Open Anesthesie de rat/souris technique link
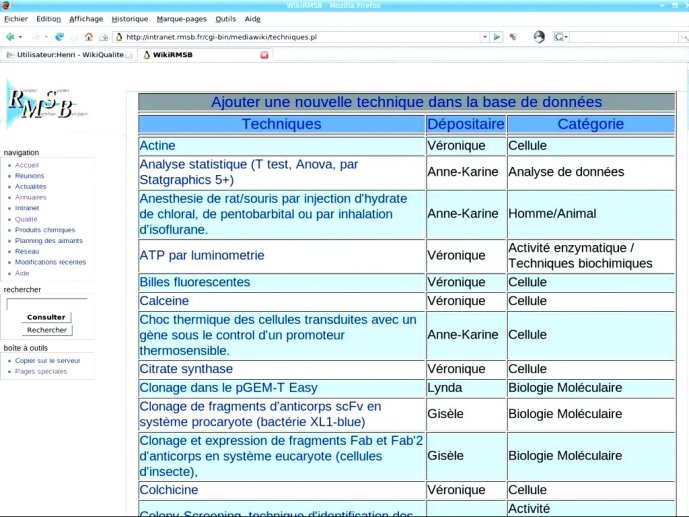This screenshot has width=689, height=517. click(273, 214)
